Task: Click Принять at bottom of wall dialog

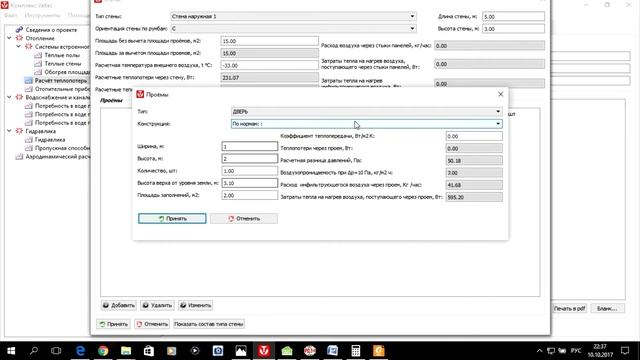Action: (x=113, y=324)
